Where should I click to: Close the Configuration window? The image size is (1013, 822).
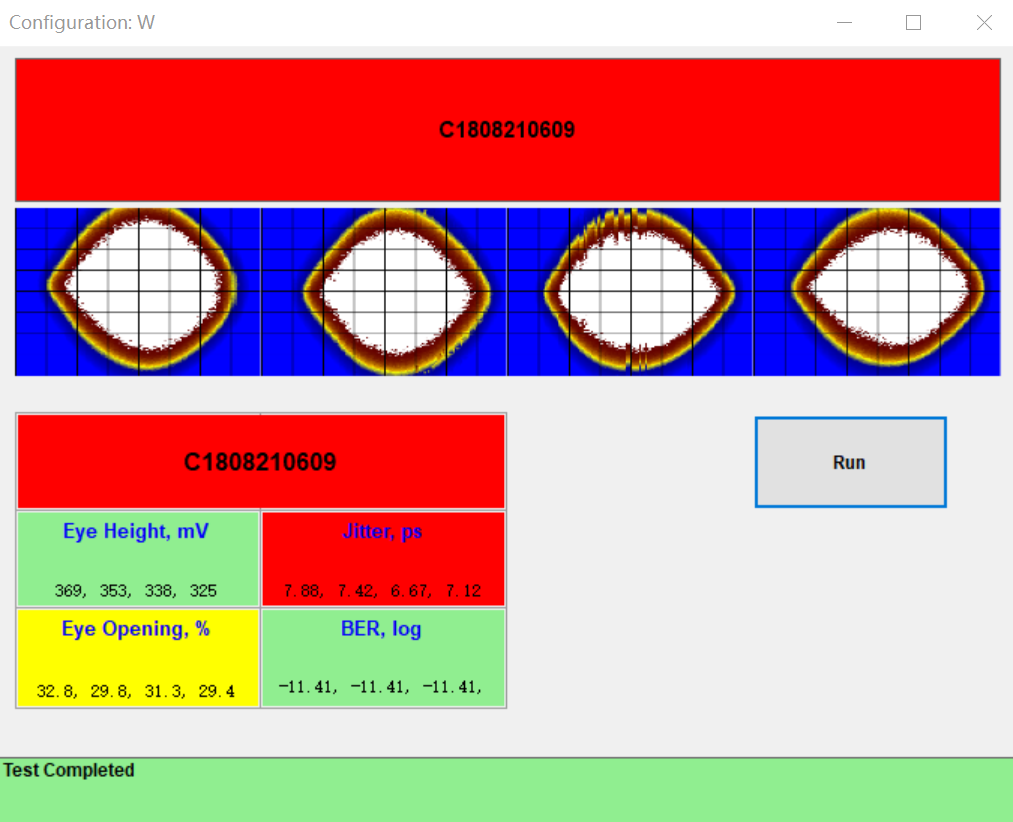click(x=984, y=22)
